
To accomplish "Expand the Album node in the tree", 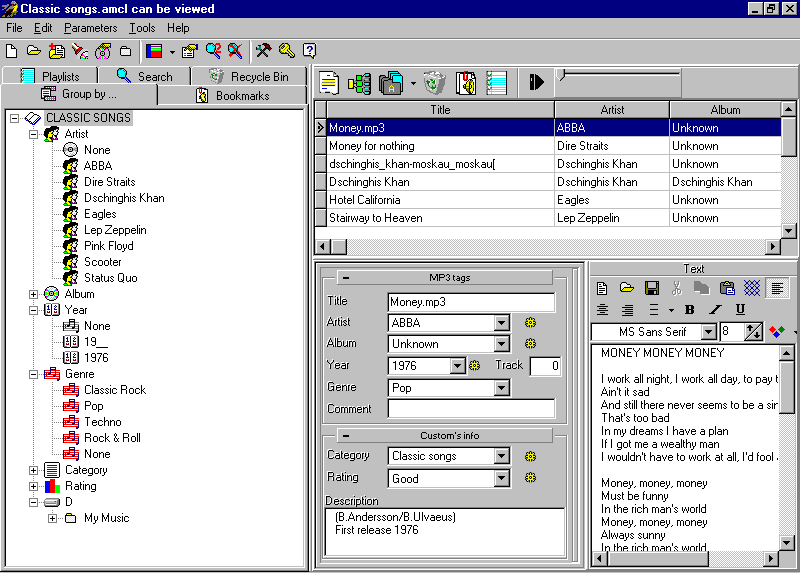I will click(34, 294).
